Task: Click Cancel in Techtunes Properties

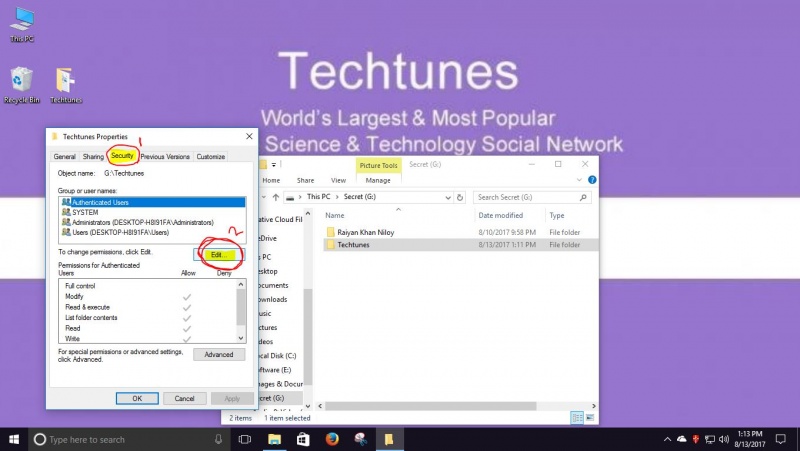Action: click(184, 398)
